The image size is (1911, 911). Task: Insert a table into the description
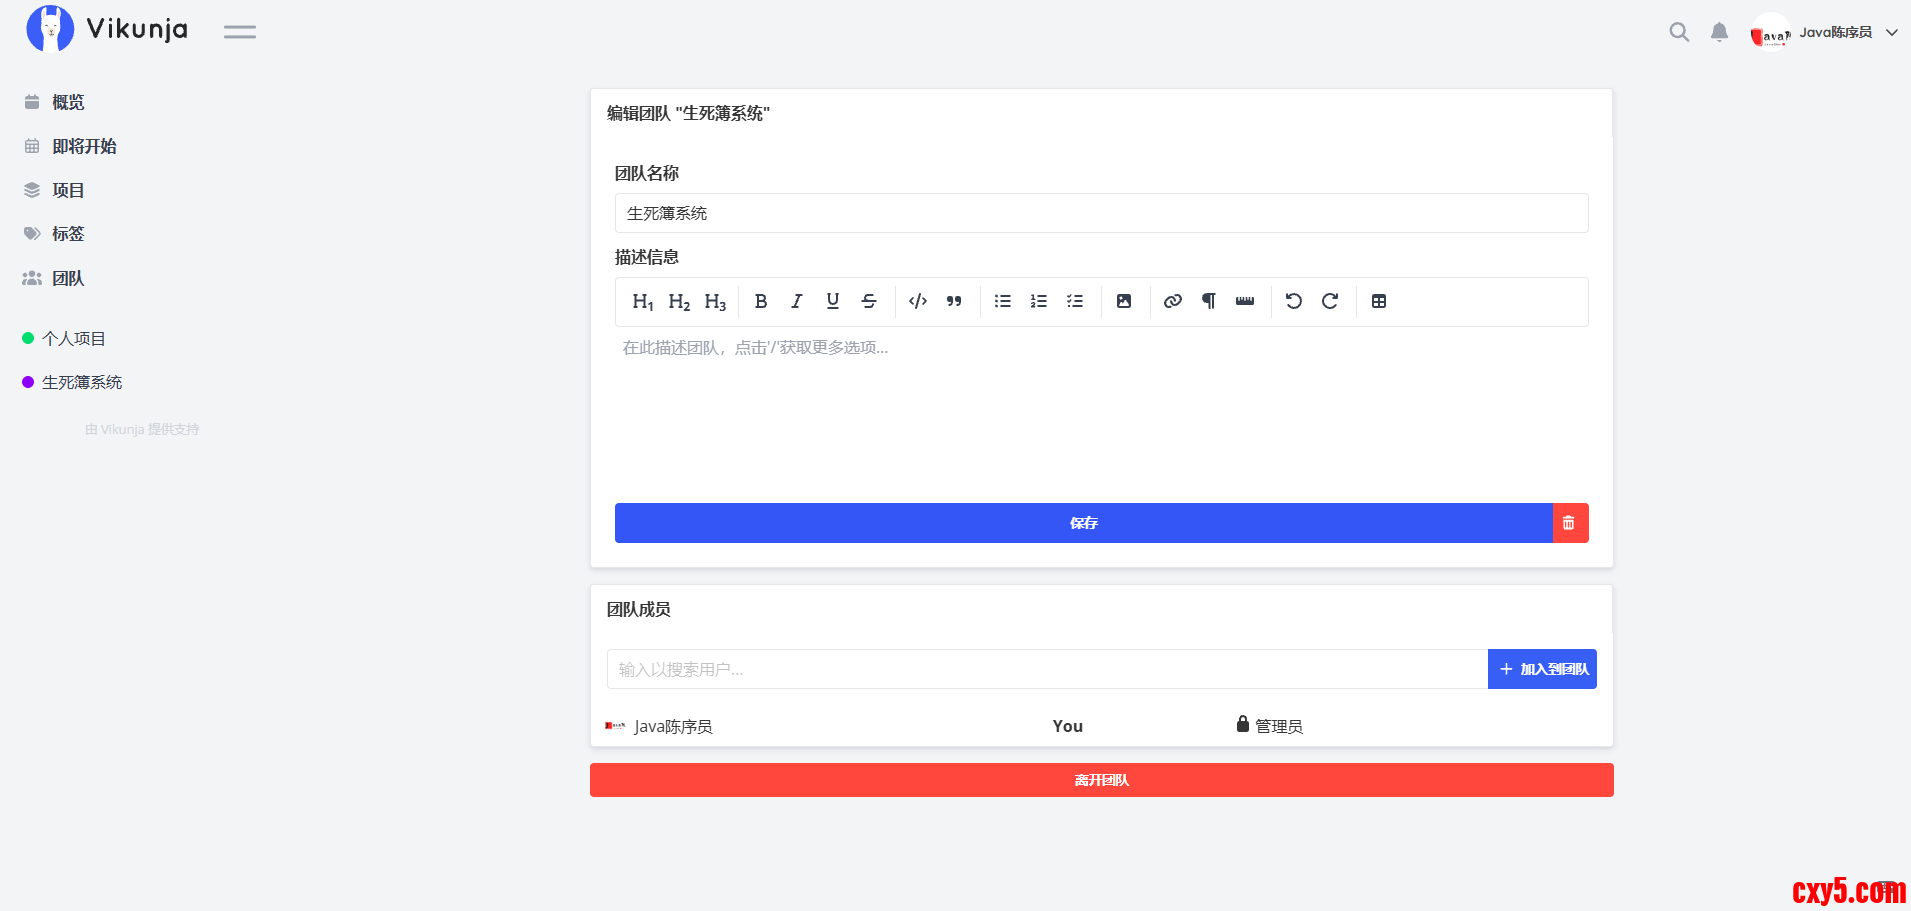click(x=1379, y=301)
